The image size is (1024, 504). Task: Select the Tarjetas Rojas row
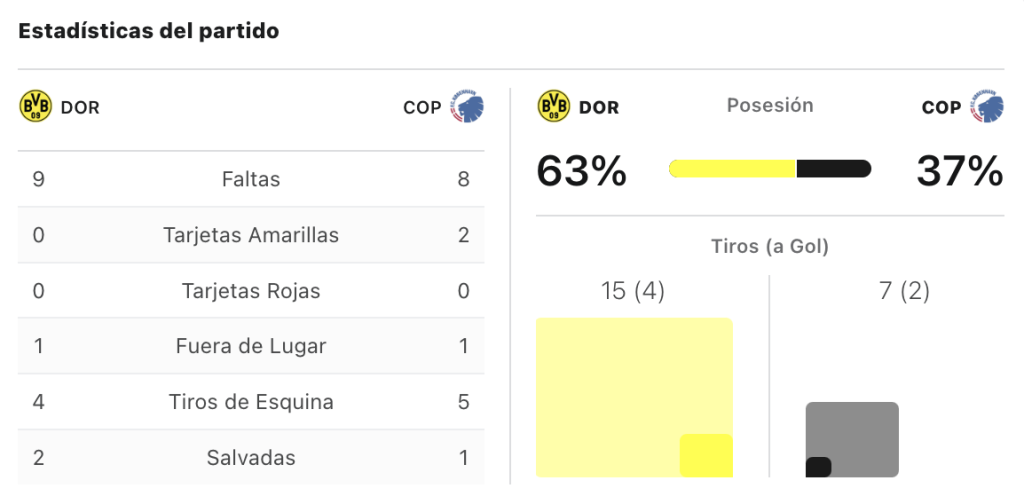(251, 291)
